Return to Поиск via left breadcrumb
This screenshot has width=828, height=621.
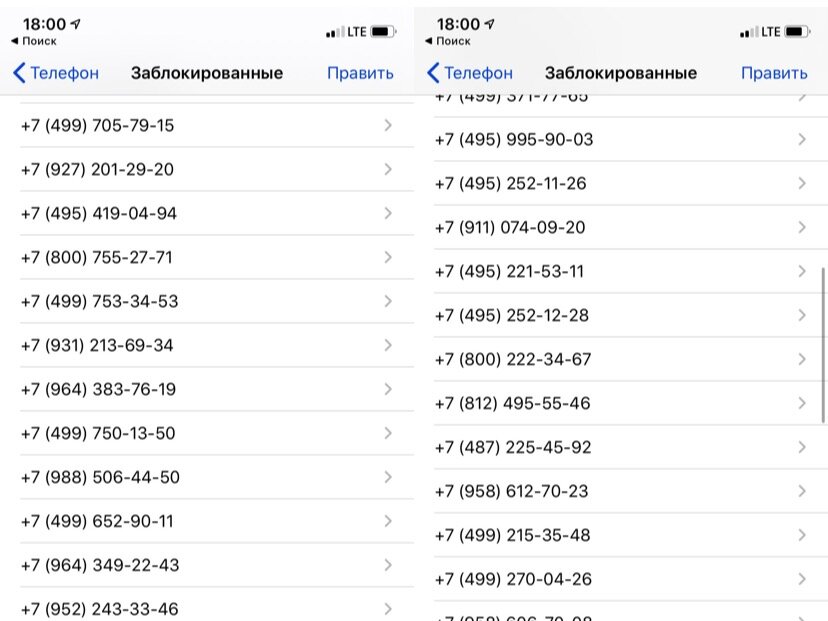click(x=34, y=41)
